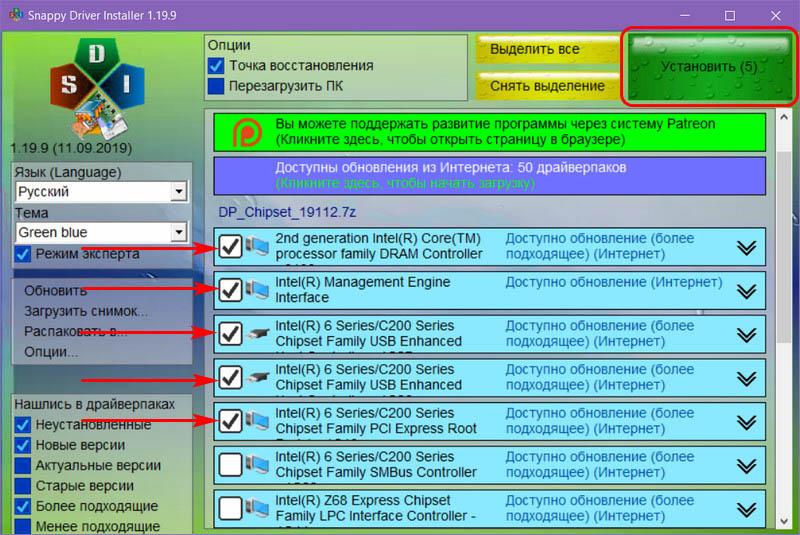This screenshot has width=800, height=535.
Task: Expand the Z68 LPC Interface row chevron
Action: click(x=746, y=509)
